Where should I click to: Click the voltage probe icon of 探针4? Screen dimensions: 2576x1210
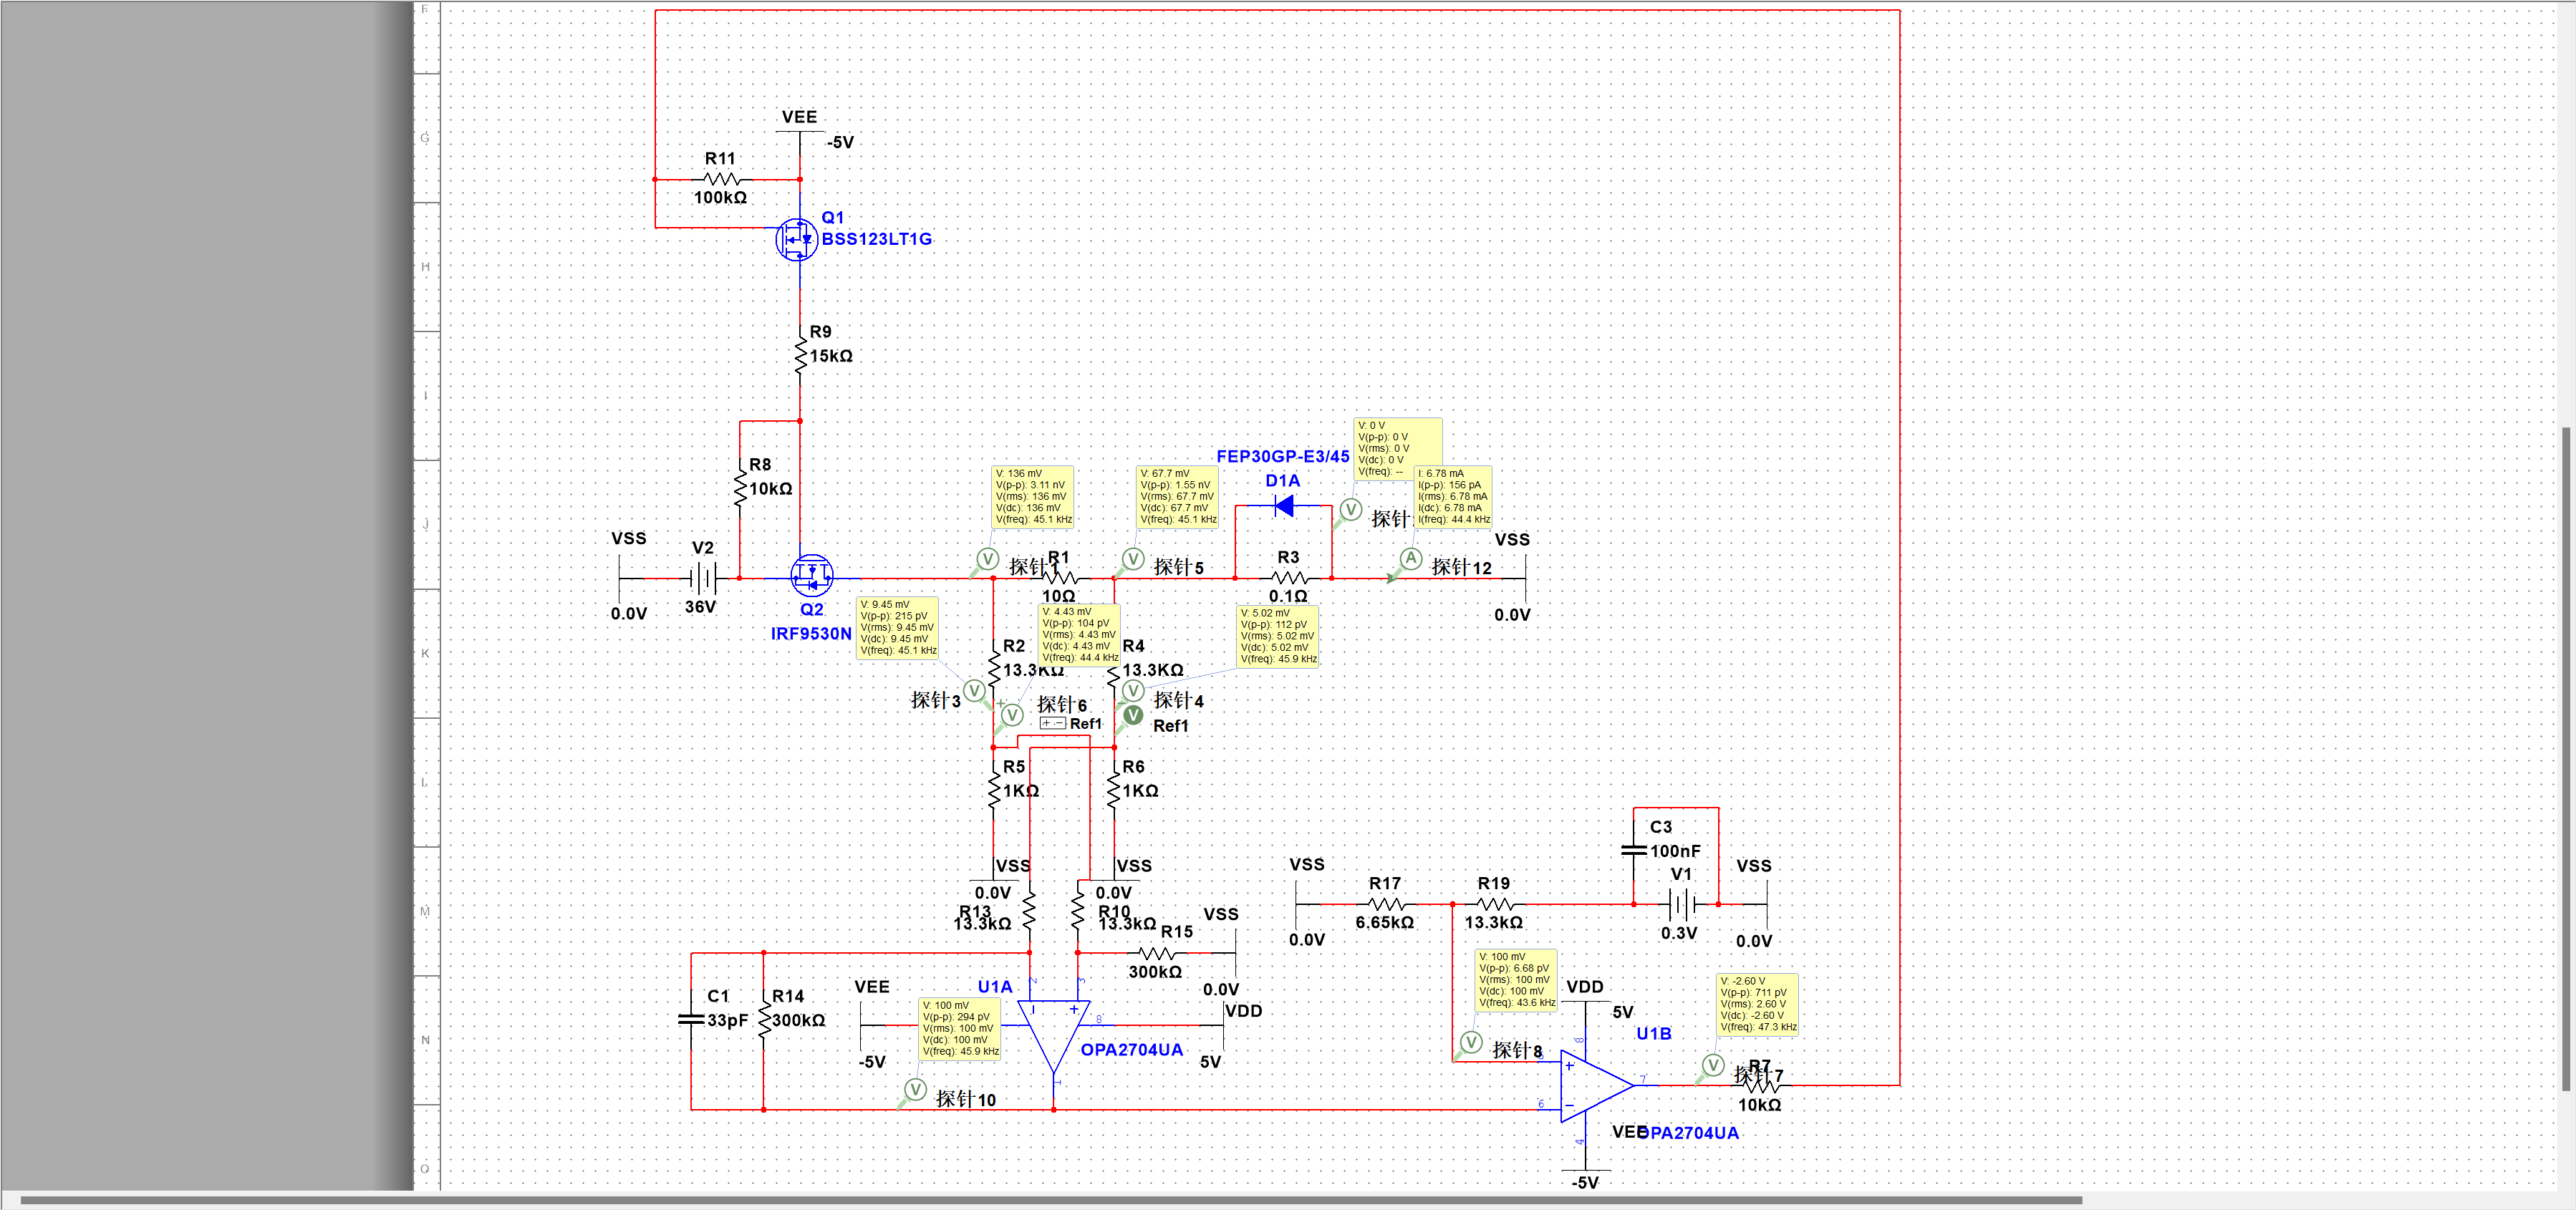(x=1133, y=690)
